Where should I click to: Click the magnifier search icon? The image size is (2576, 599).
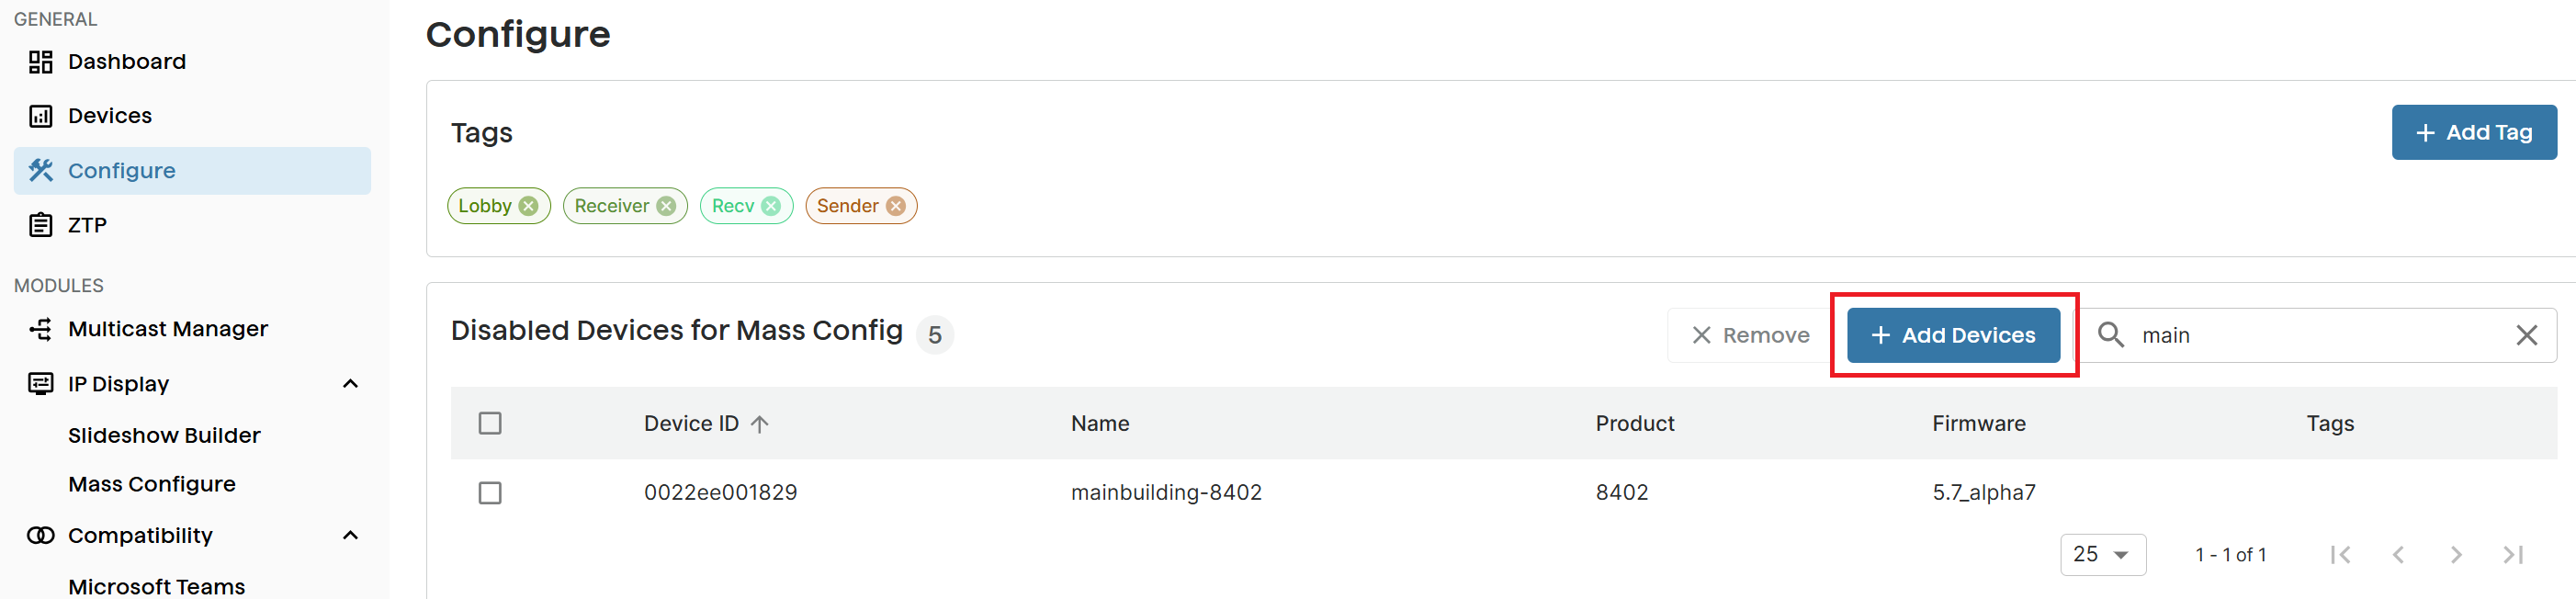(2110, 334)
